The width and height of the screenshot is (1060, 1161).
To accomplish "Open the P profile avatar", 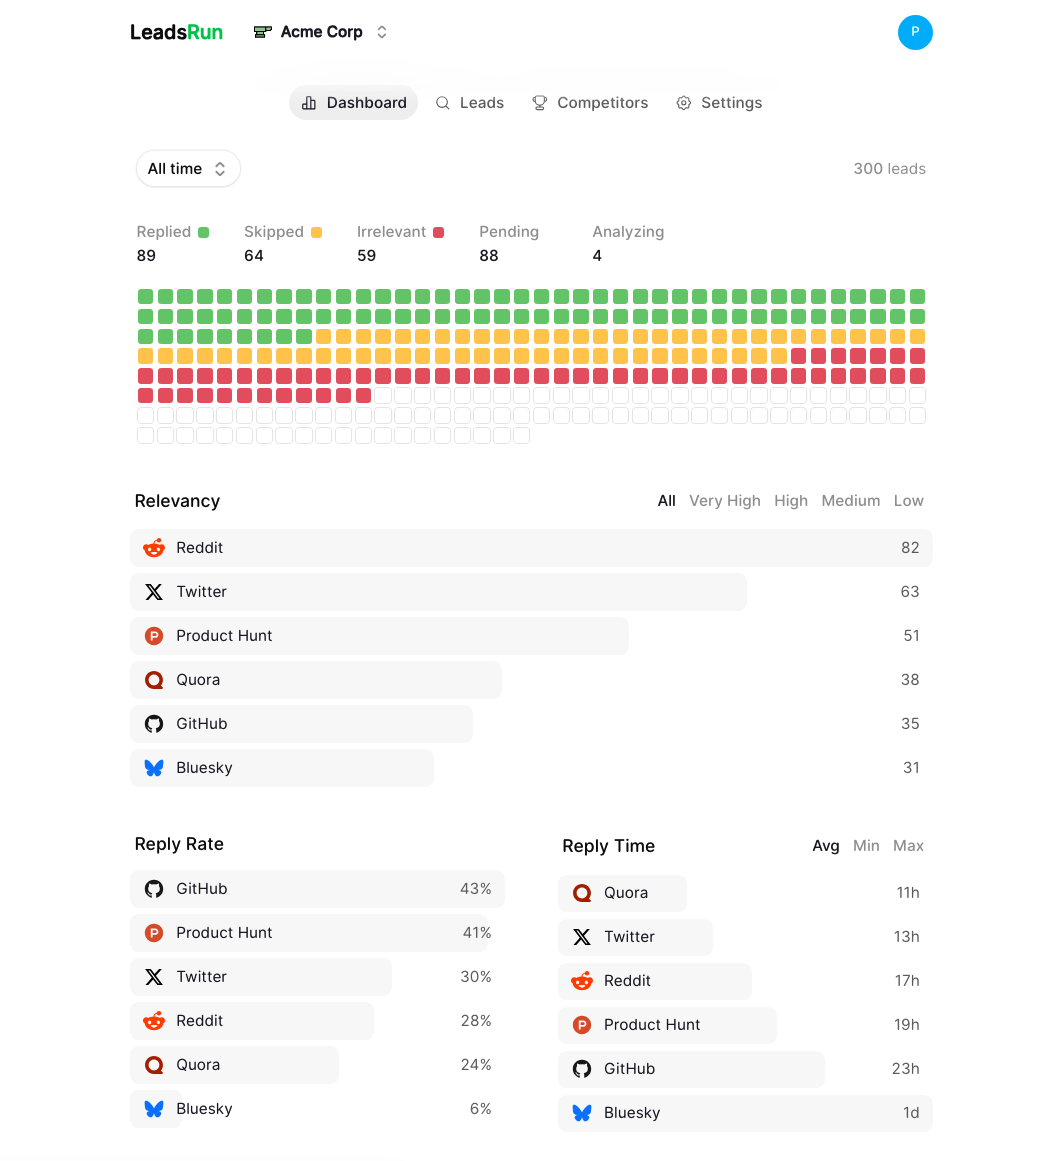I will [x=915, y=32].
